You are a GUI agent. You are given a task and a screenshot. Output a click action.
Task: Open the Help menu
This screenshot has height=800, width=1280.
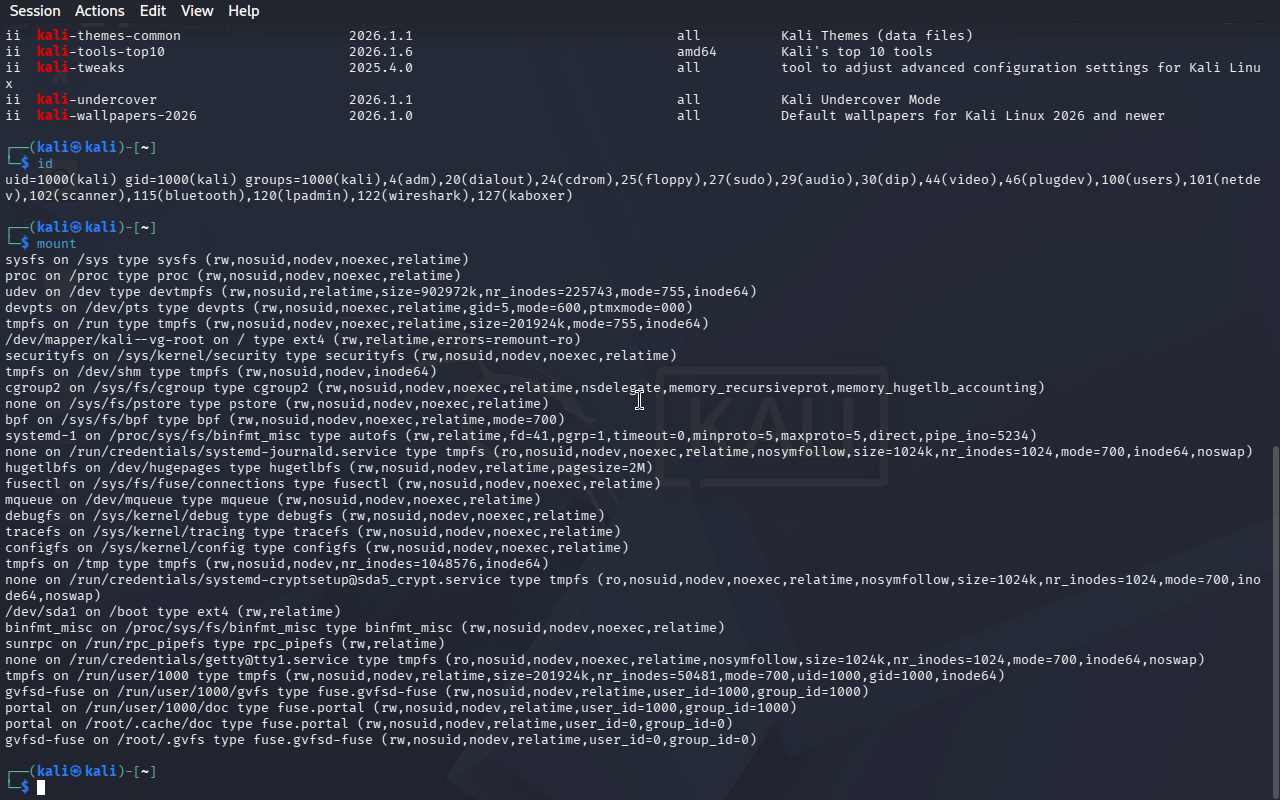243,11
